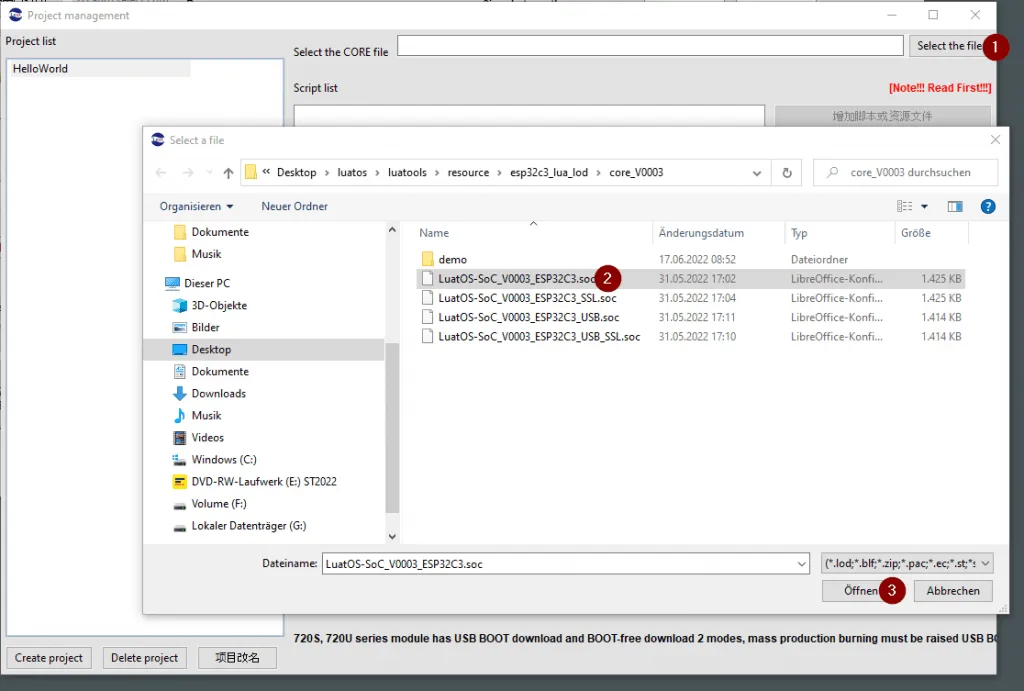Viewport: 1024px width, 691px height.
Task: Select the 3D-Objekte folder in sidebar
Action: 218,305
